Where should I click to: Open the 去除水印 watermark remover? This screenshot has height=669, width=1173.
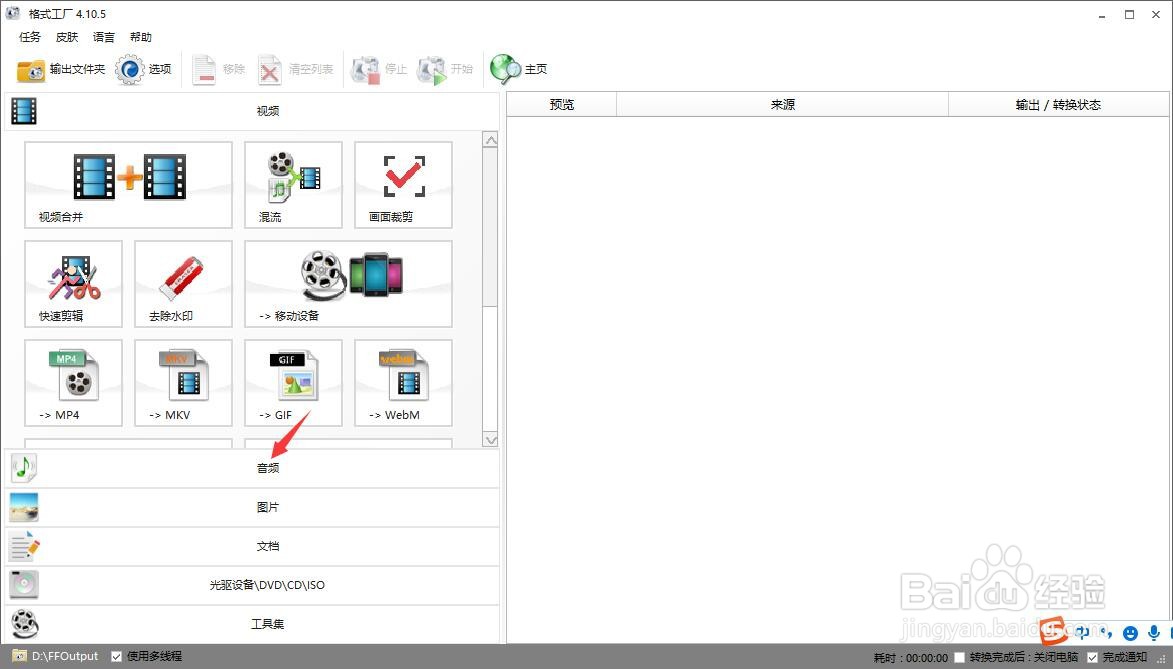183,284
